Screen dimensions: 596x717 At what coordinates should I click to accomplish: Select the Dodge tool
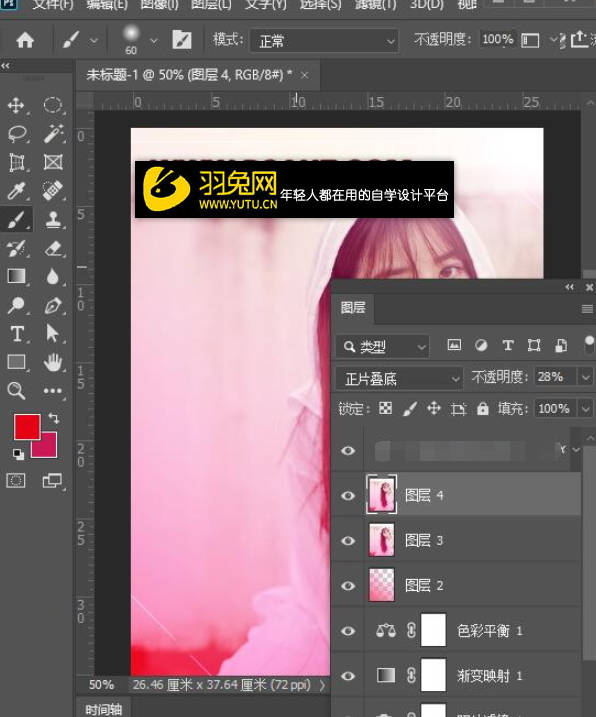click(x=16, y=305)
